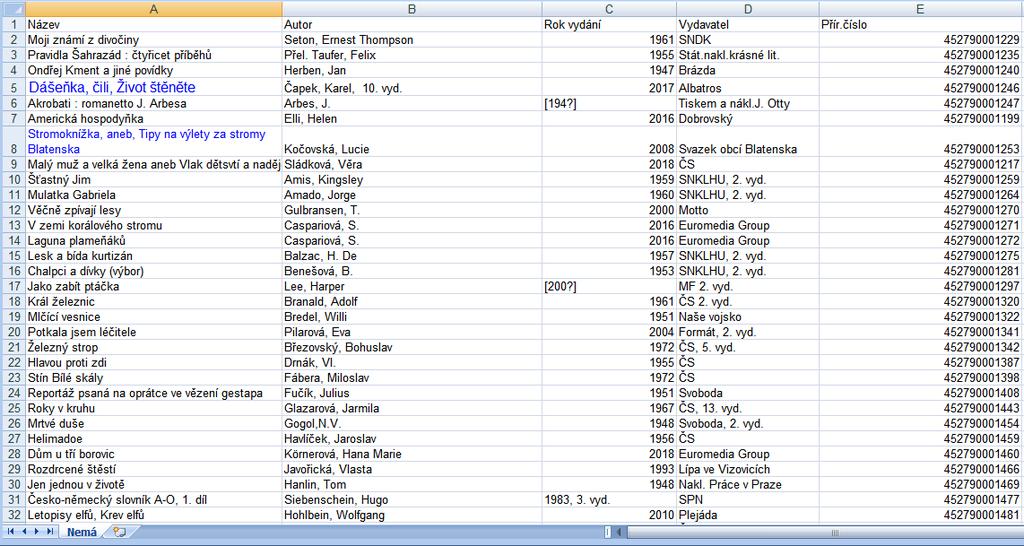1024x546 pixels.
Task: Click horizontal scrollbar left arrow
Action: (618, 532)
